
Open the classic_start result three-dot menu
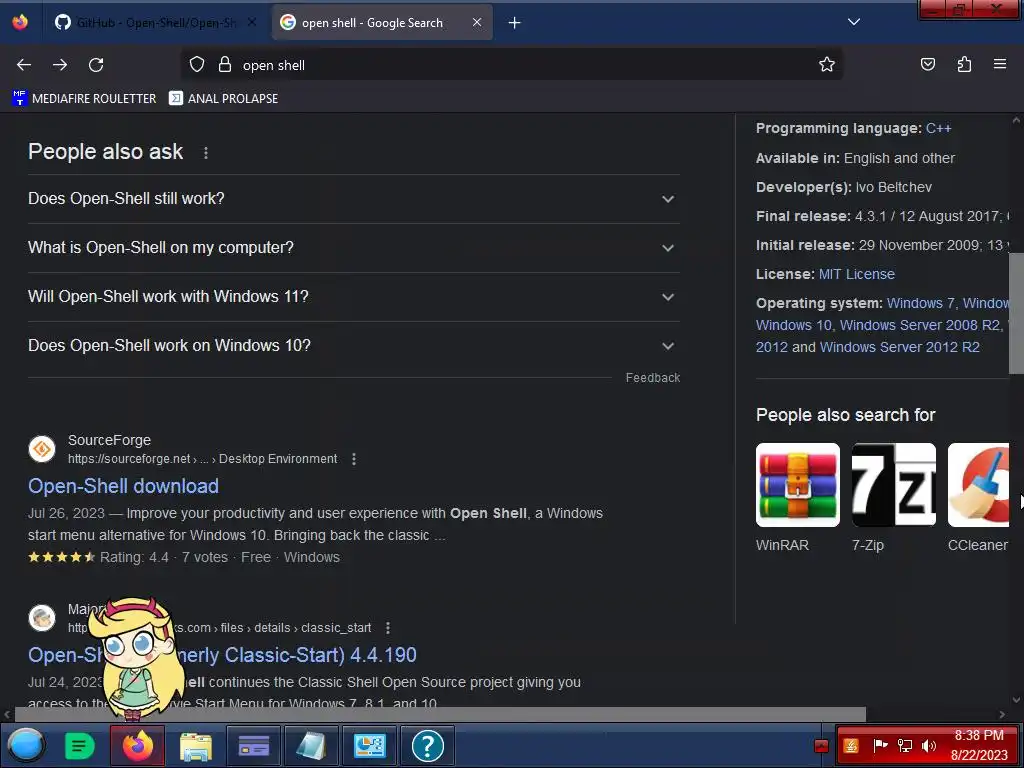click(388, 628)
